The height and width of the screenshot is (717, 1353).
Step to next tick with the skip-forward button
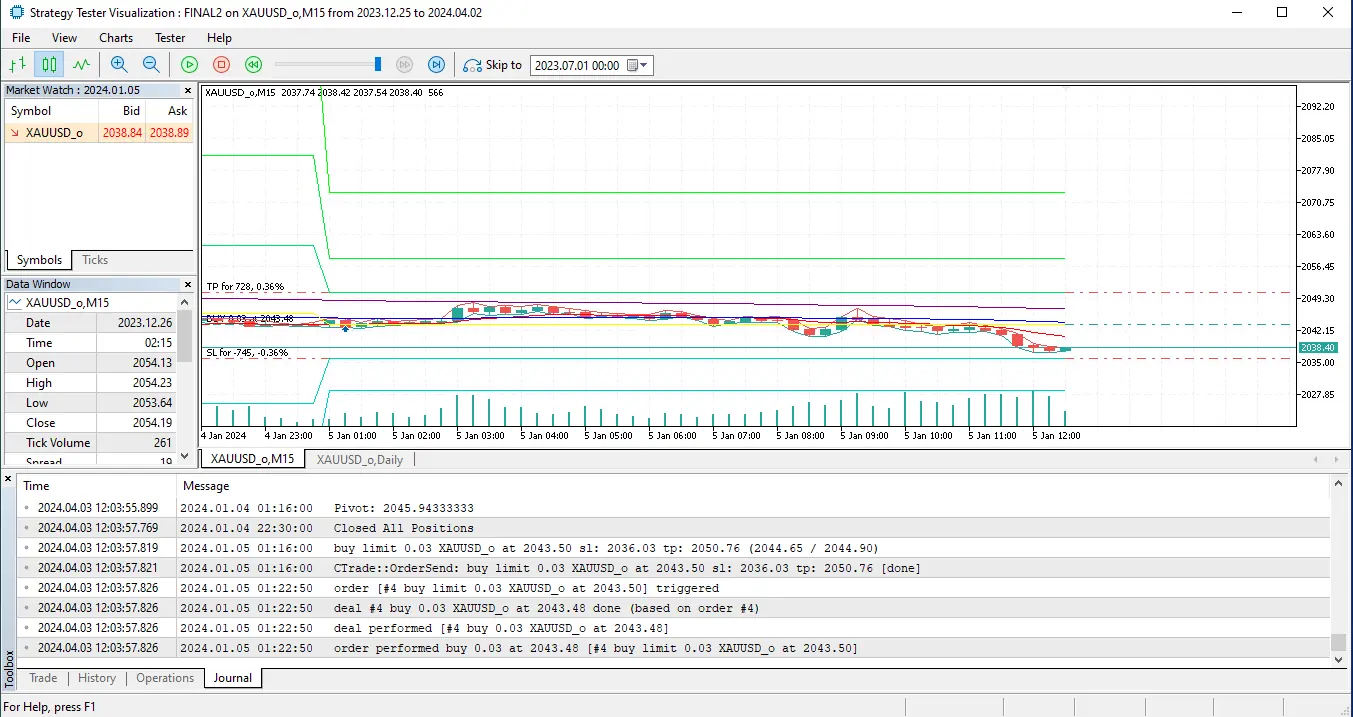click(x=436, y=65)
